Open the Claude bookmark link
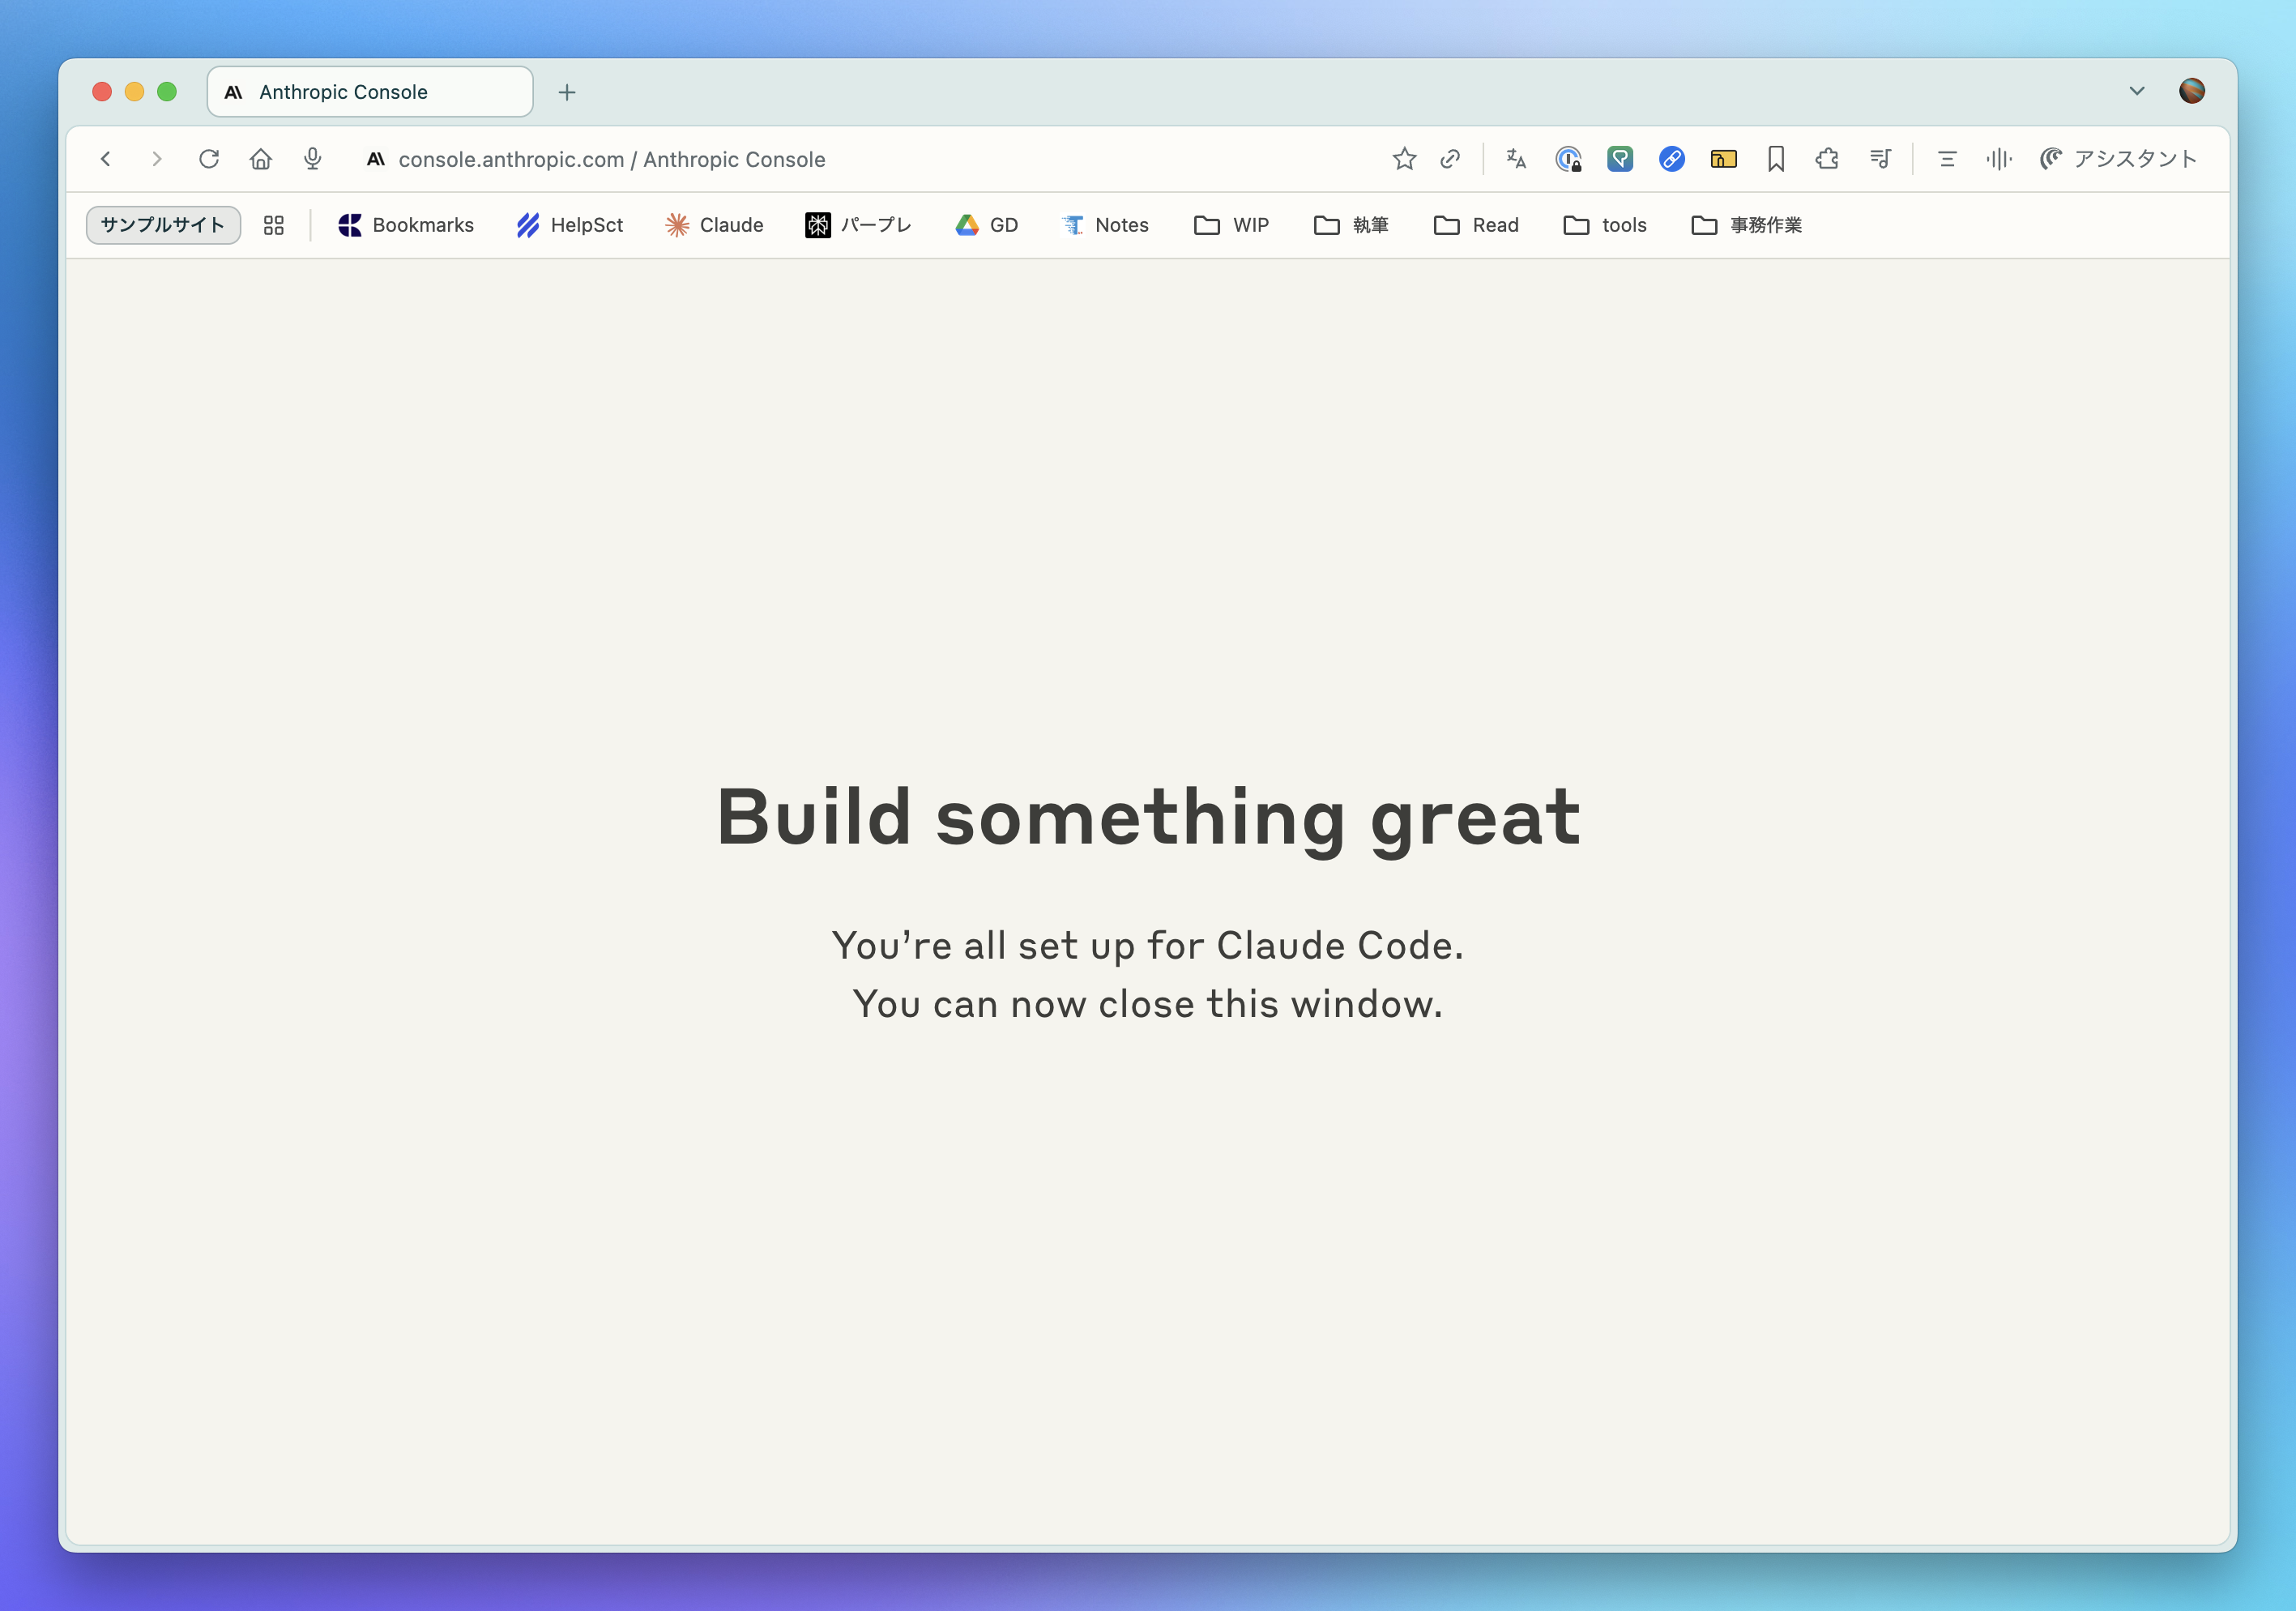This screenshot has width=2296, height=1611. coord(714,225)
